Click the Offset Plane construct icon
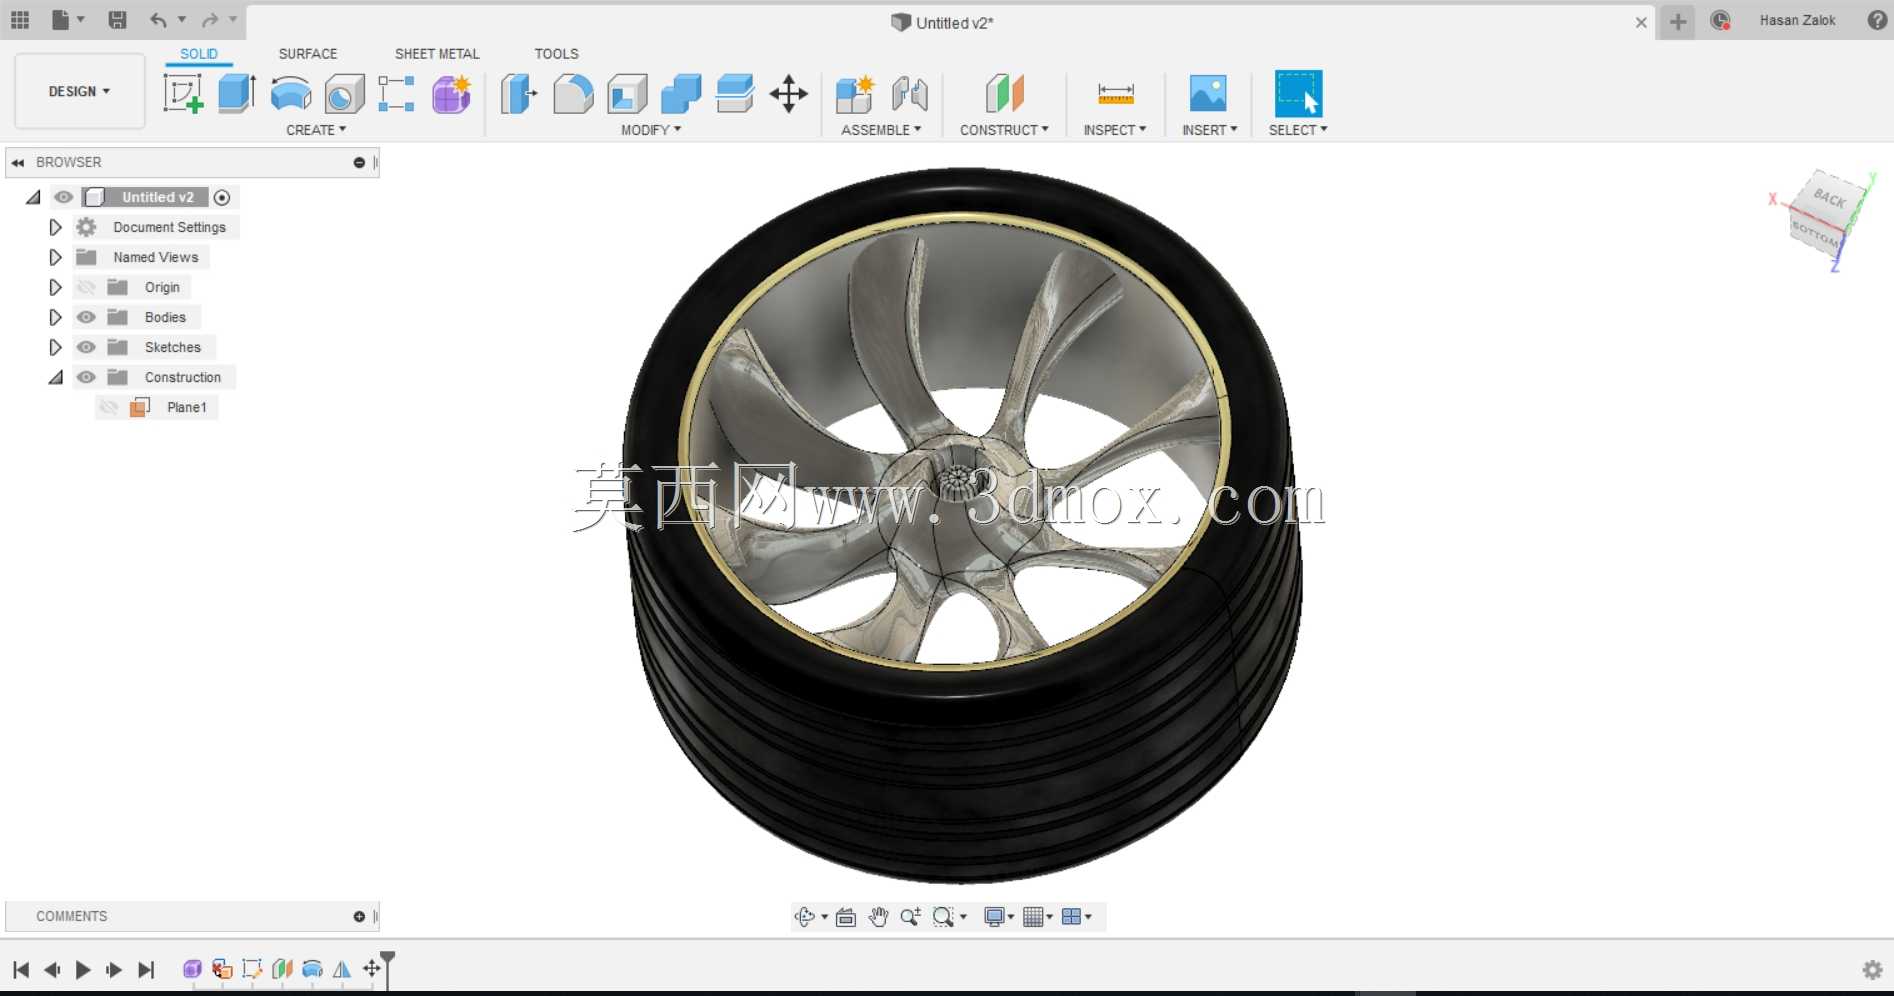 [1005, 94]
